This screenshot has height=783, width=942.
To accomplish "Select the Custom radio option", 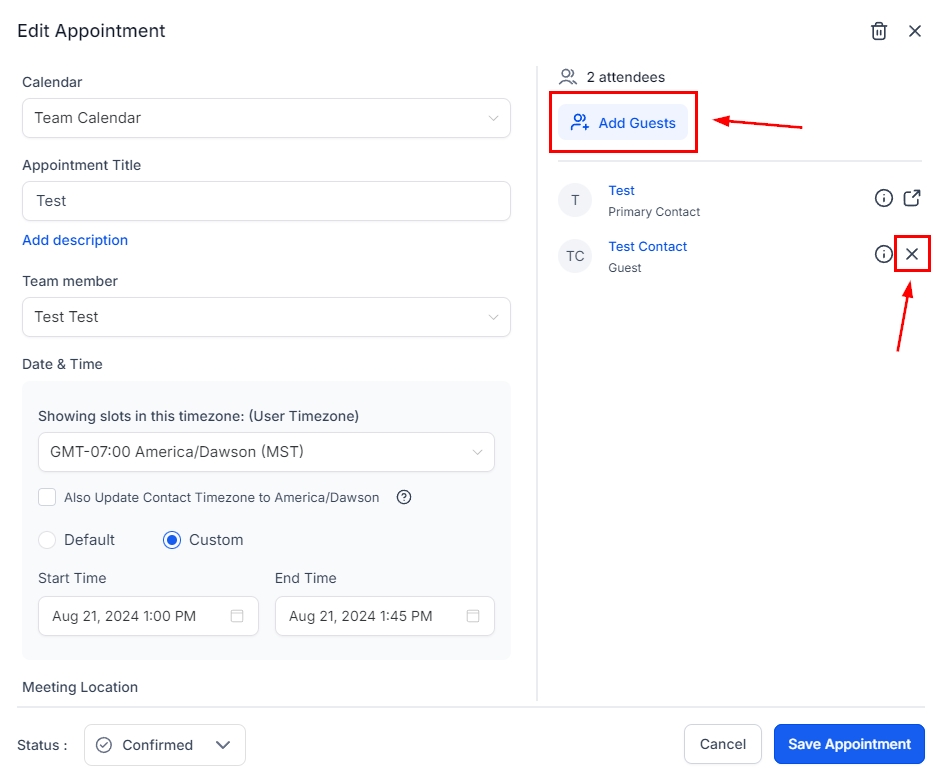I will [x=172, y=540].
